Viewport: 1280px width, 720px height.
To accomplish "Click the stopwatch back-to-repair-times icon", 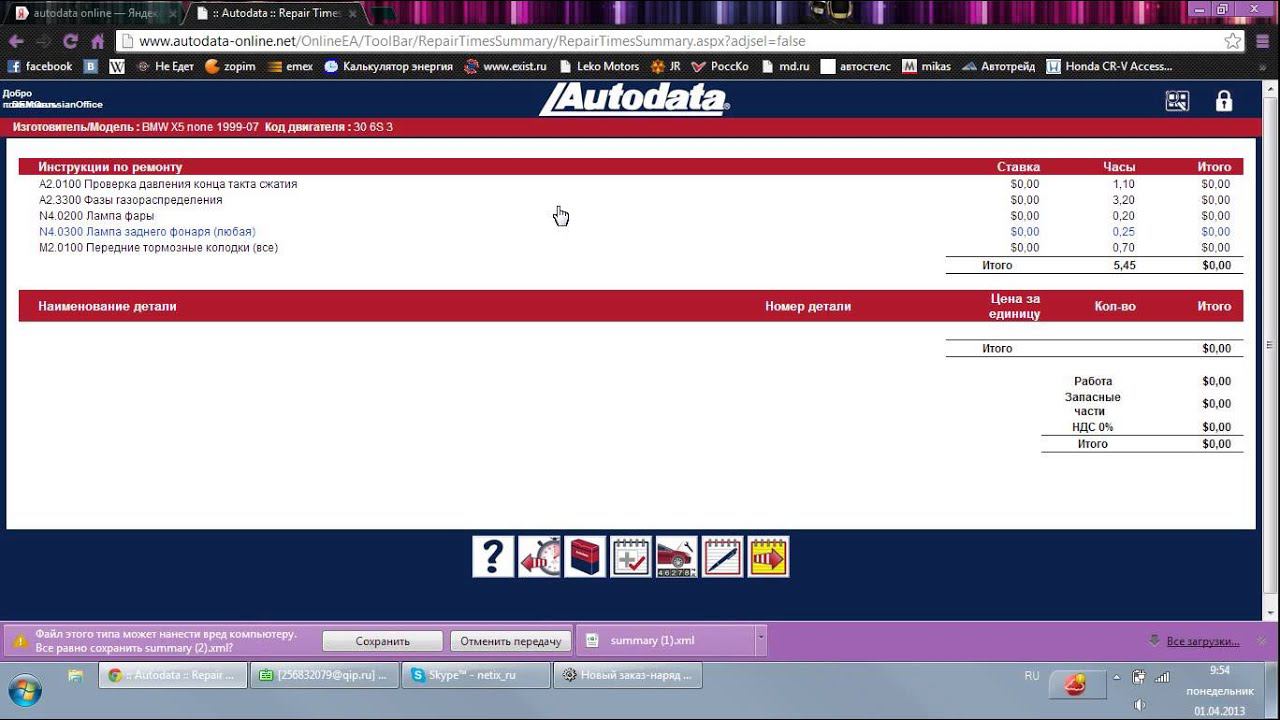I will [x=539, y=557].
